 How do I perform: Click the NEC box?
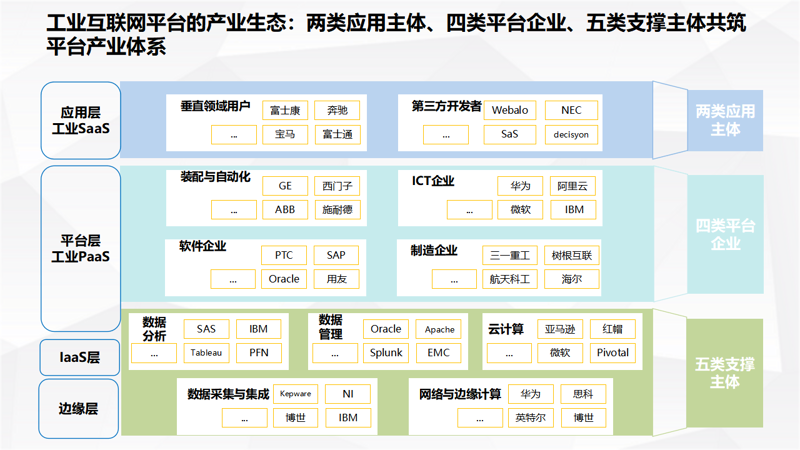(x=571, y=110)
